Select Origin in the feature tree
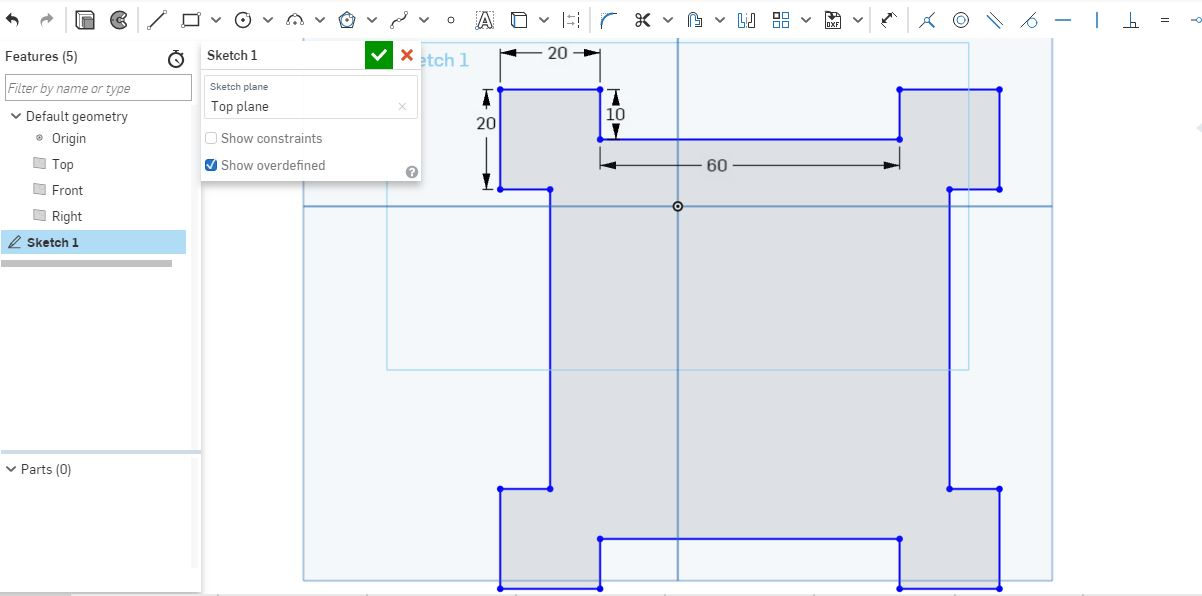Screen dimensions: 1202x596 (69, 138)
